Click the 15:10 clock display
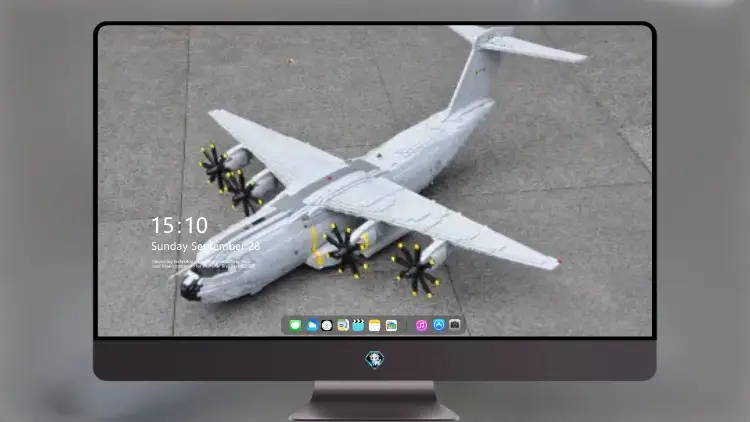The height and width of the screenshot is (422, 750). point(179,225)
